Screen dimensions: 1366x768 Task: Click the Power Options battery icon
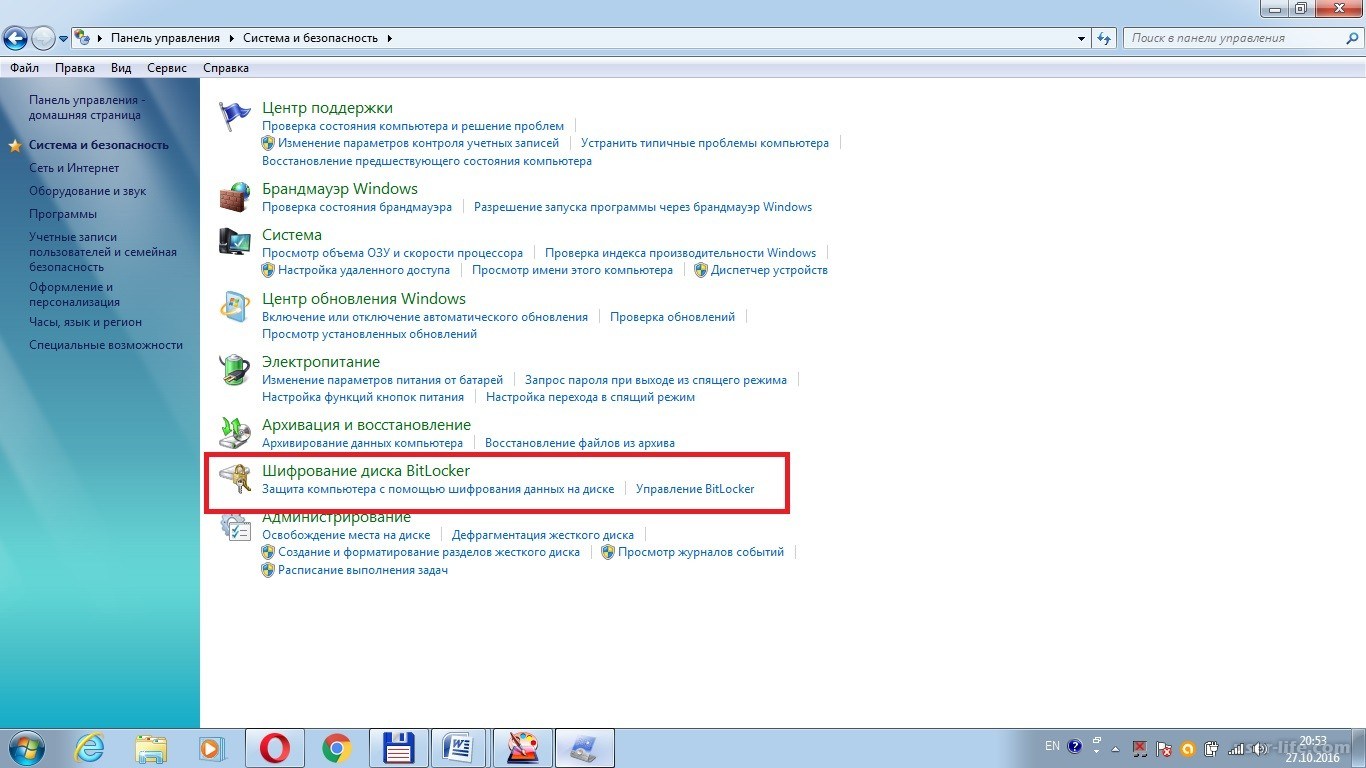click(235, 370)
